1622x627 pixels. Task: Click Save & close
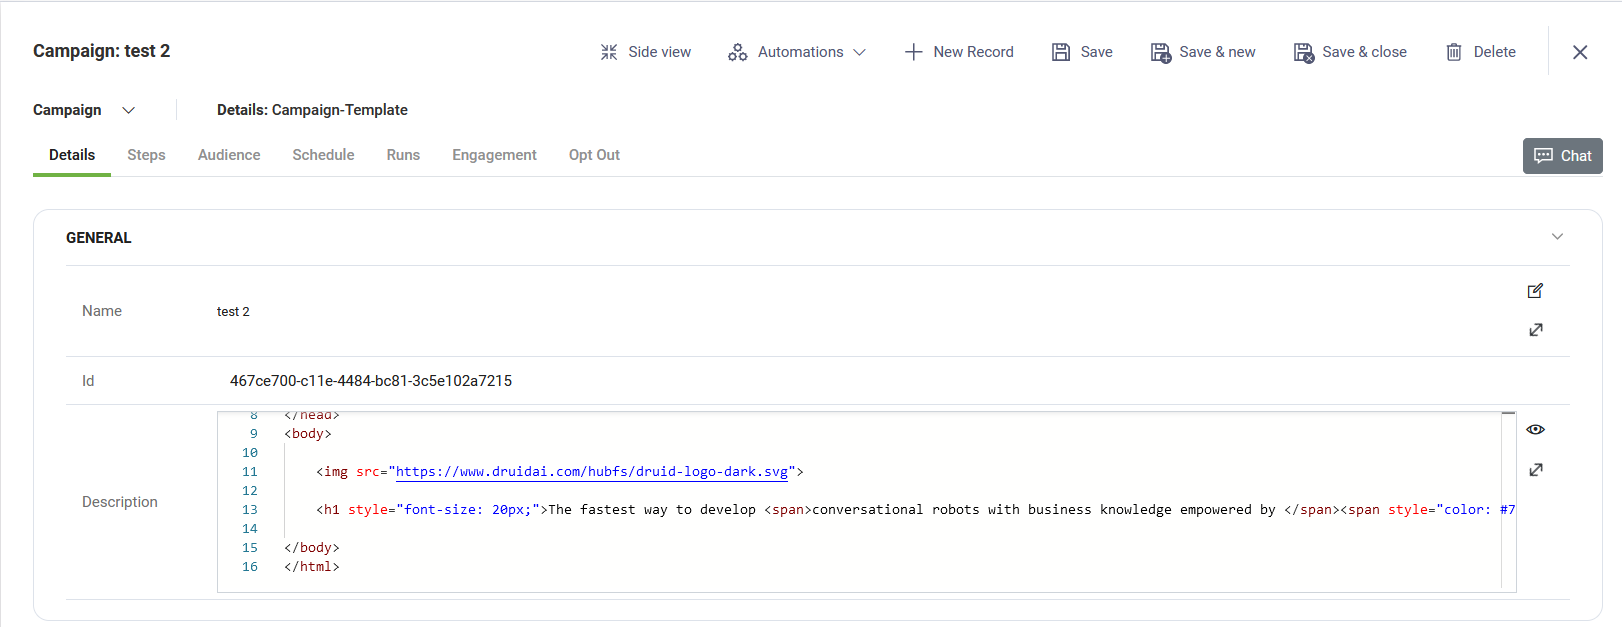point(1350,52)
